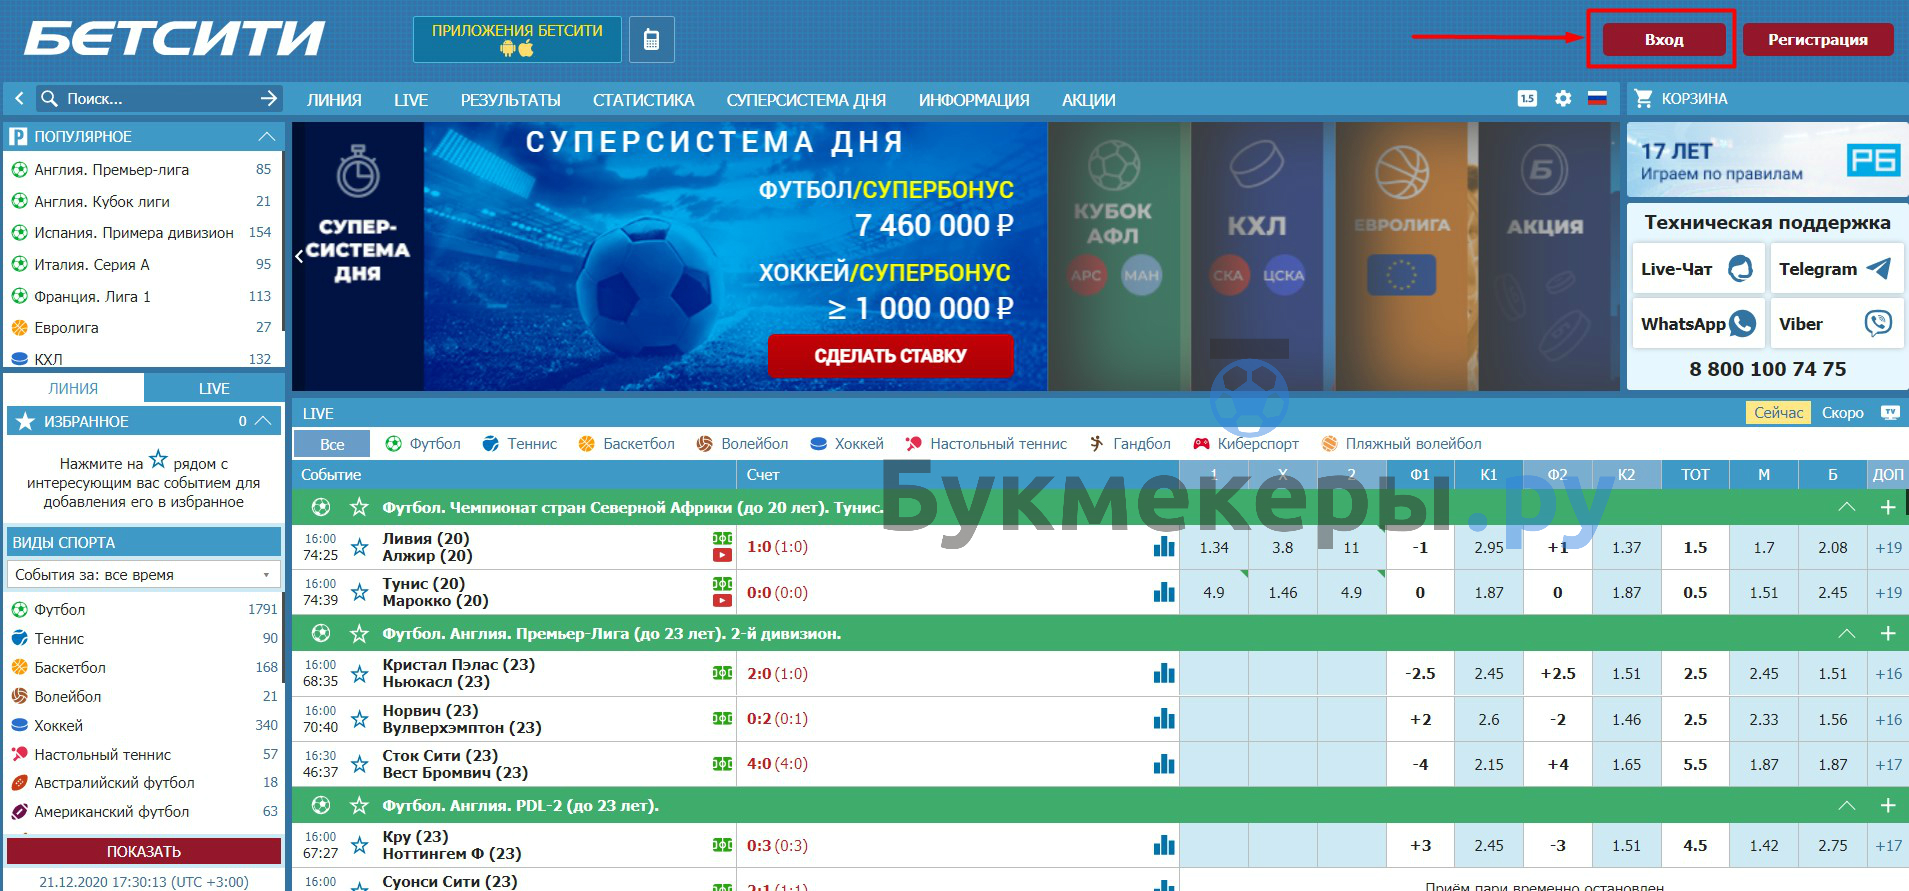Collapse the left sidebar with back arrow
The image size is (1909, 891).
click(x=19, y=98)
